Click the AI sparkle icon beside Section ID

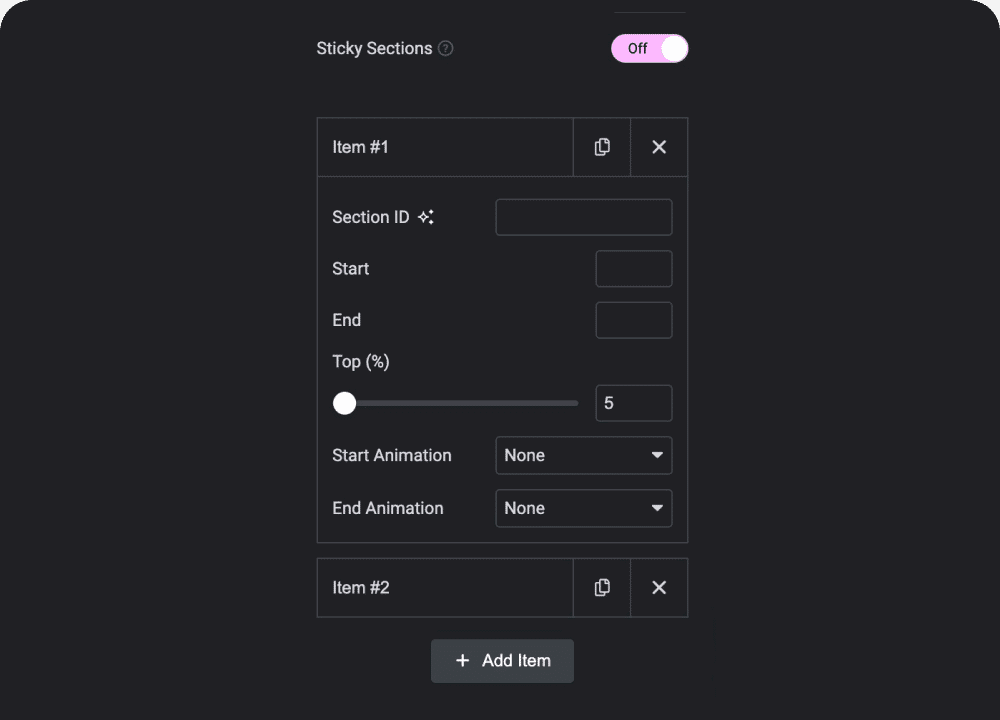click(426, 217)
